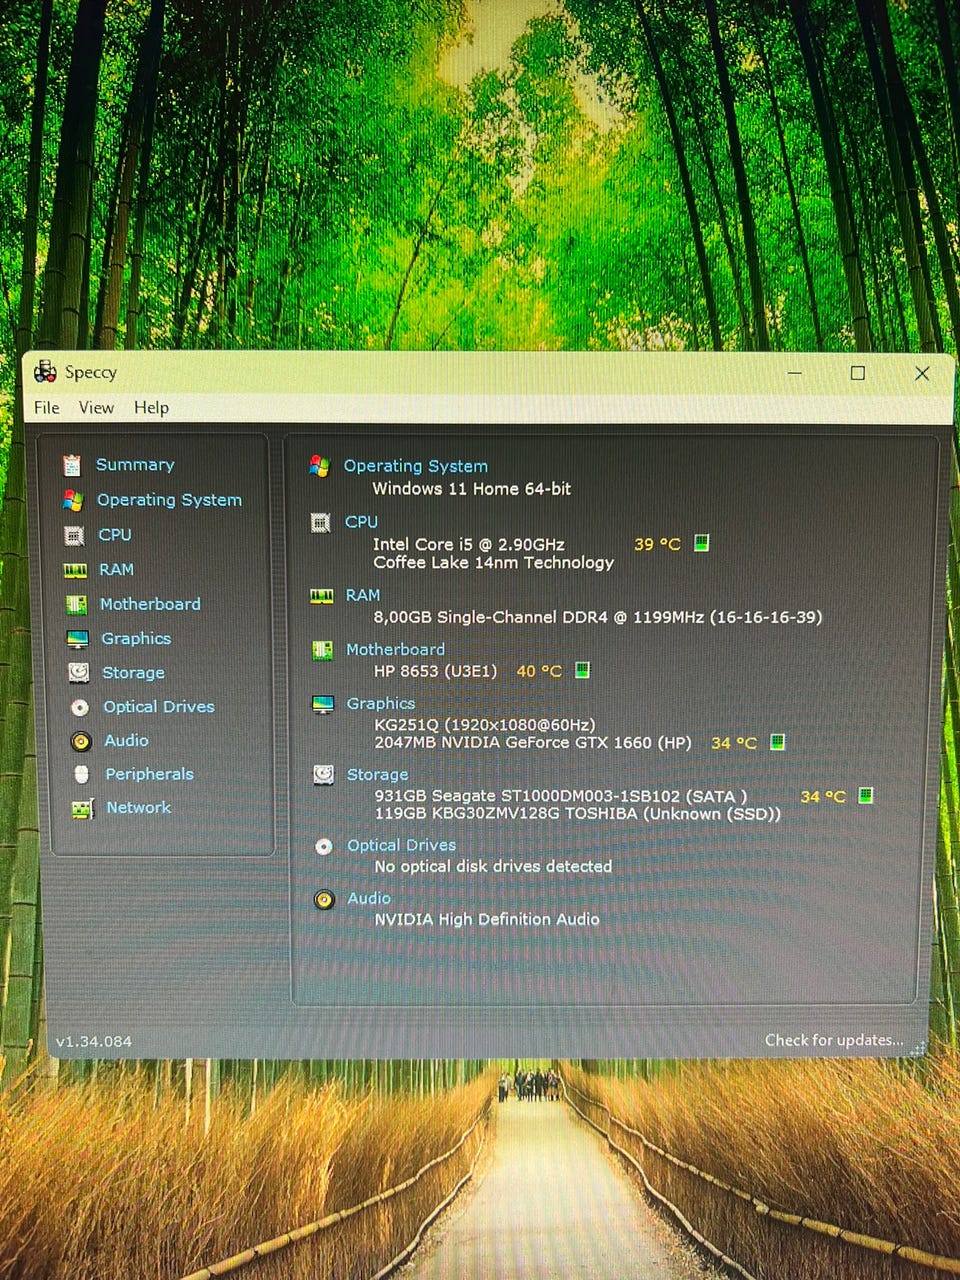
Task: Click the version label v1.34.084
Action: [x=94, y=1041]
